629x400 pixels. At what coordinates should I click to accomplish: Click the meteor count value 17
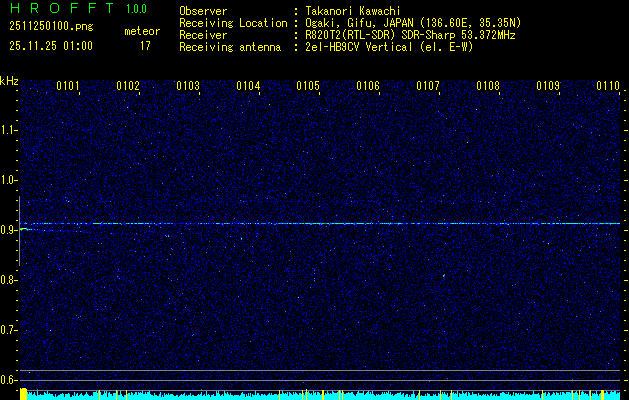(x=145, y=46)
